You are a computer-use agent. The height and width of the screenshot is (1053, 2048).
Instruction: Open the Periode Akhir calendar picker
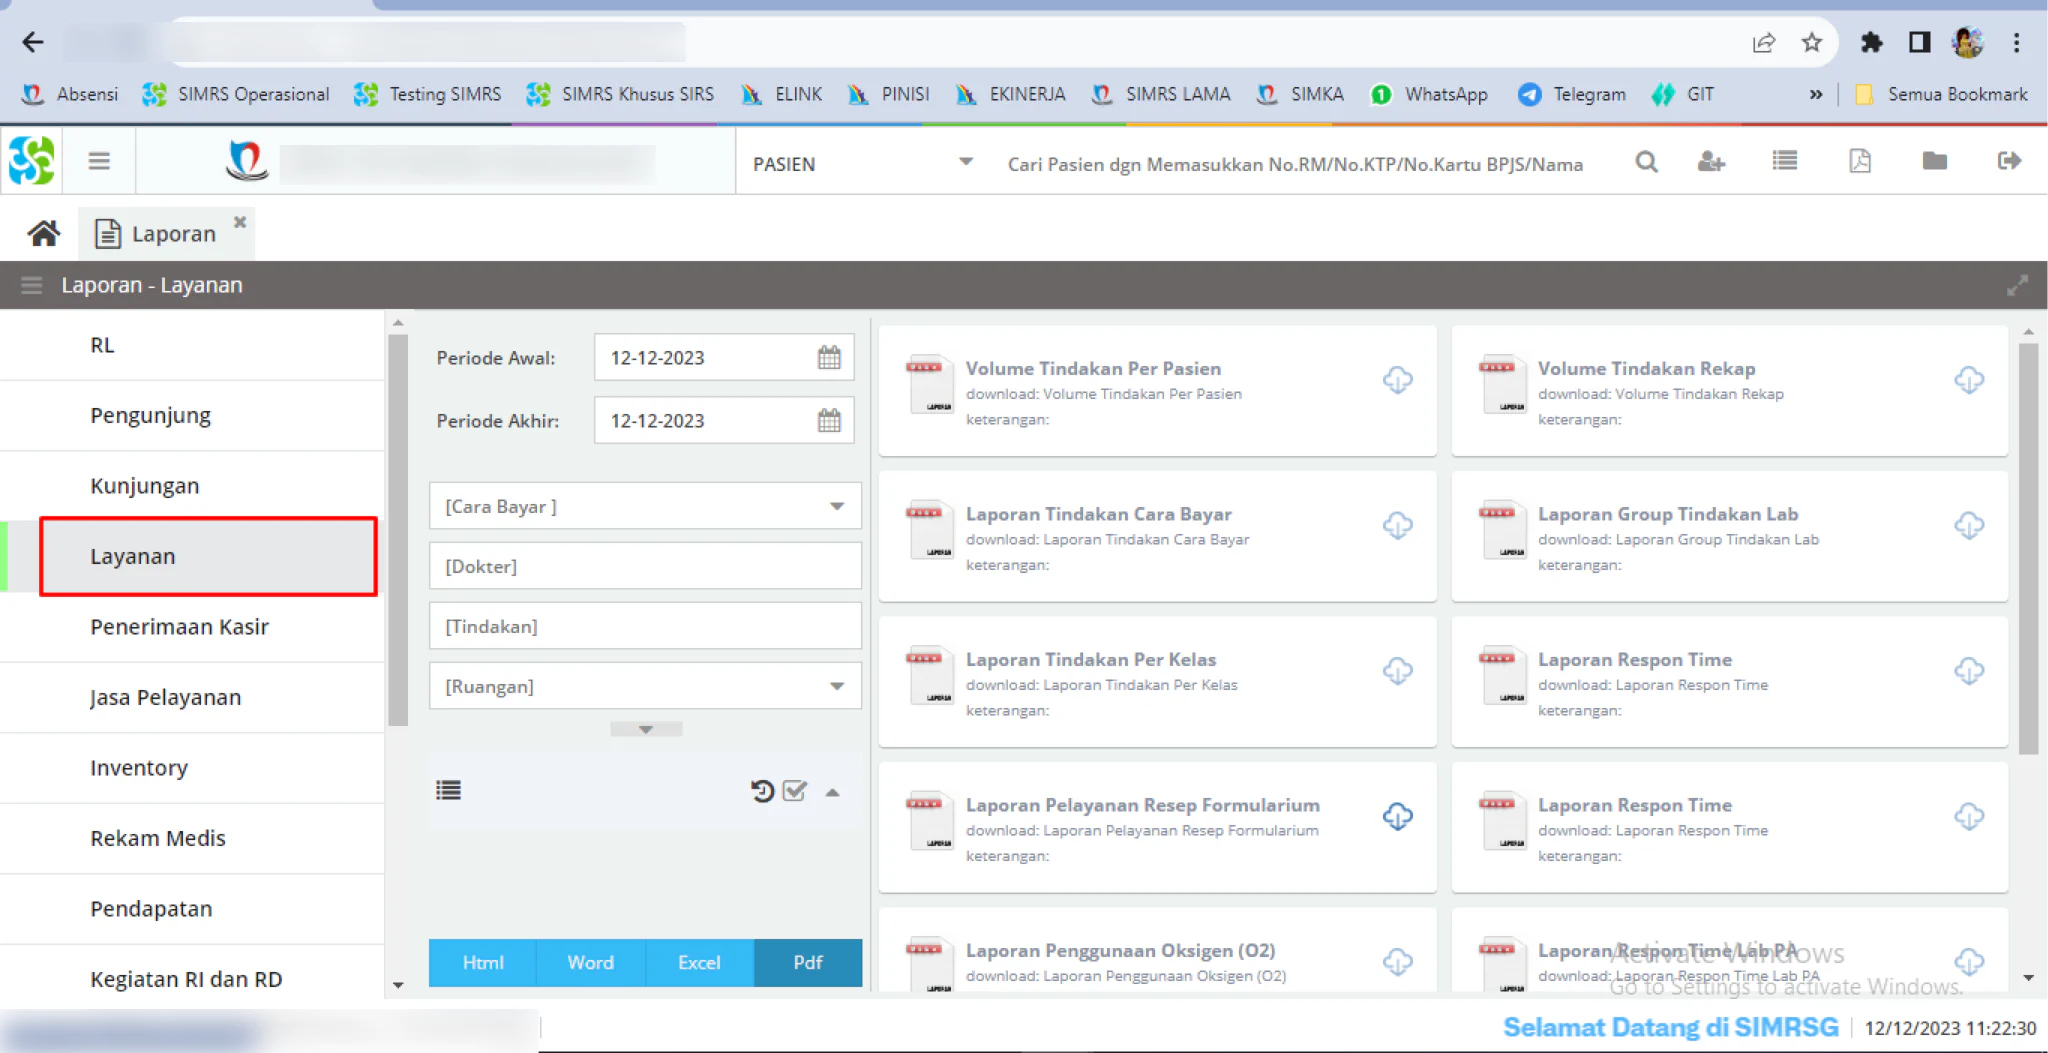coord(829,420)
